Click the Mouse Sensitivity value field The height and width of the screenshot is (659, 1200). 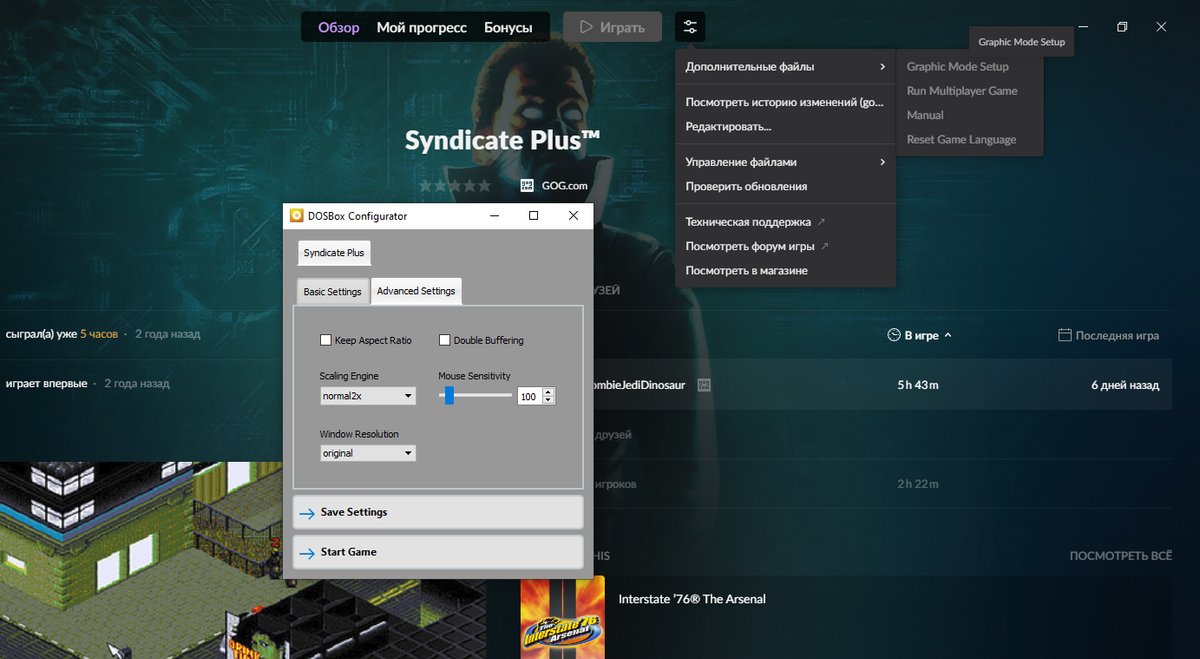[529, 397]
